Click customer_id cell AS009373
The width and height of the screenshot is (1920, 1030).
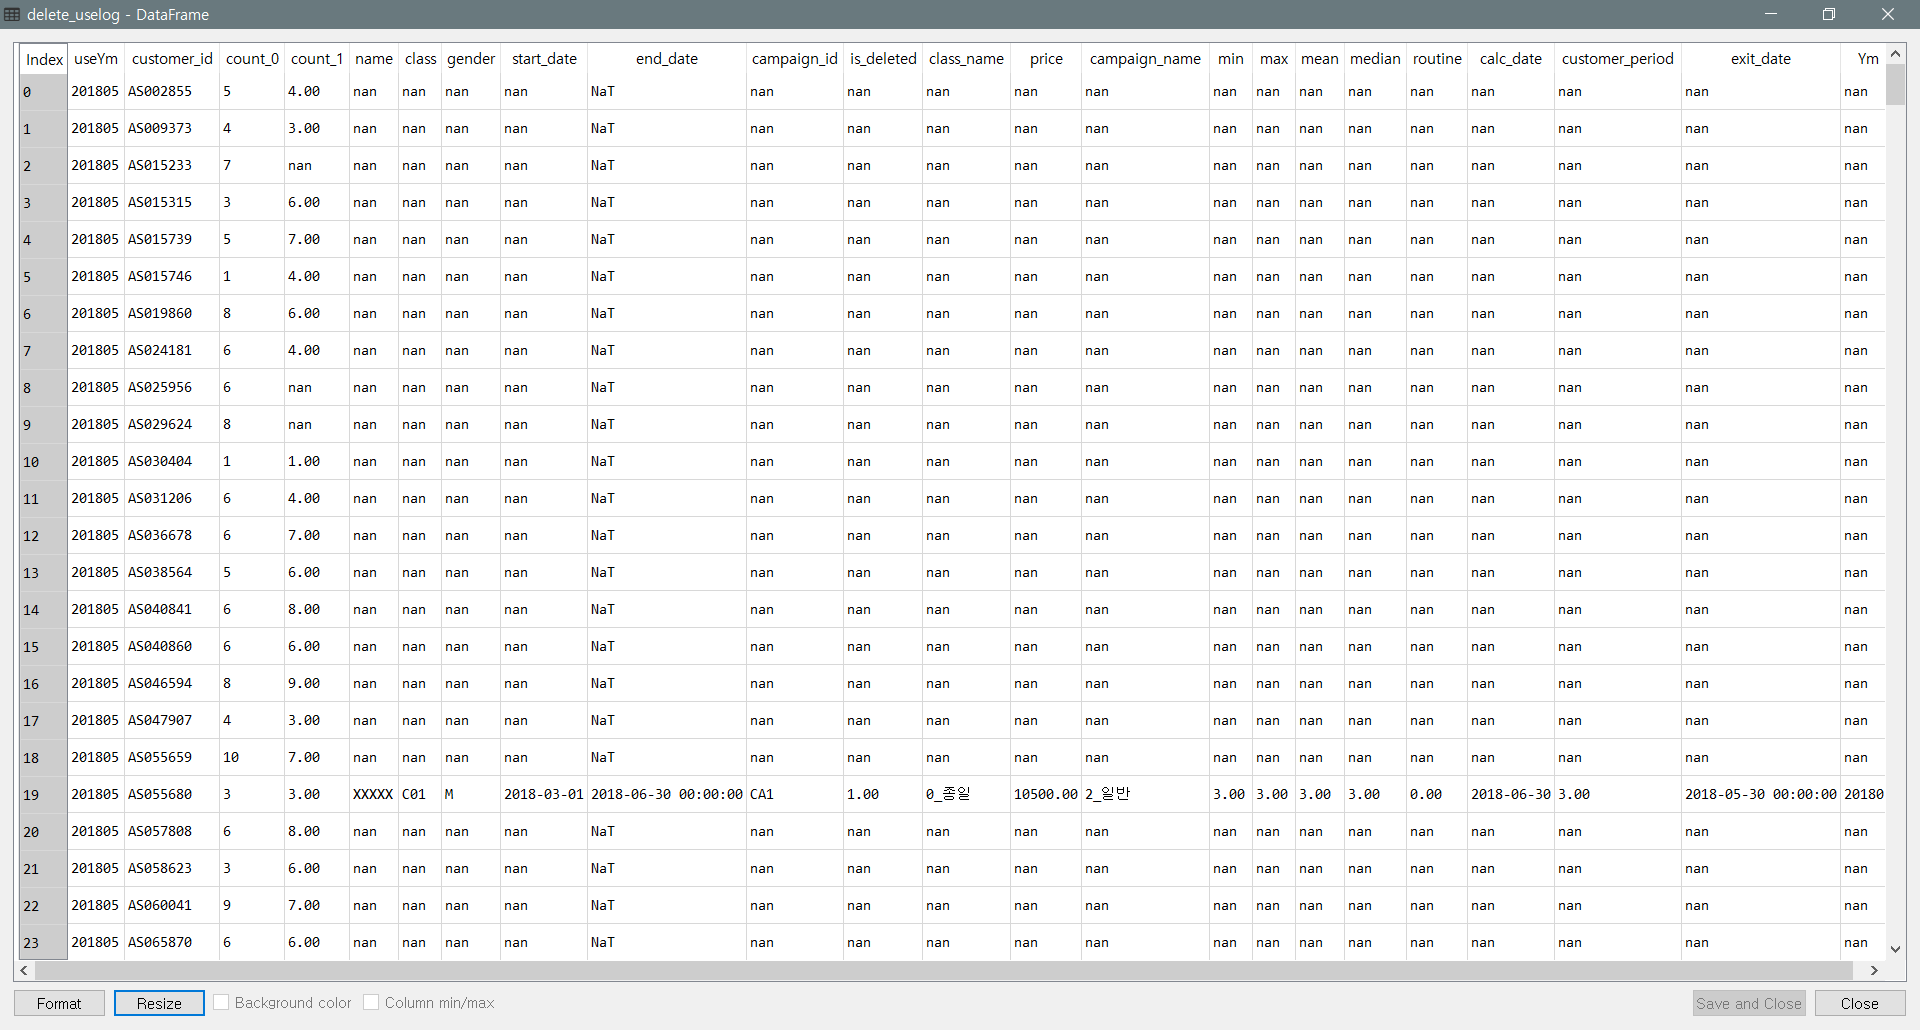pos(171,129)
